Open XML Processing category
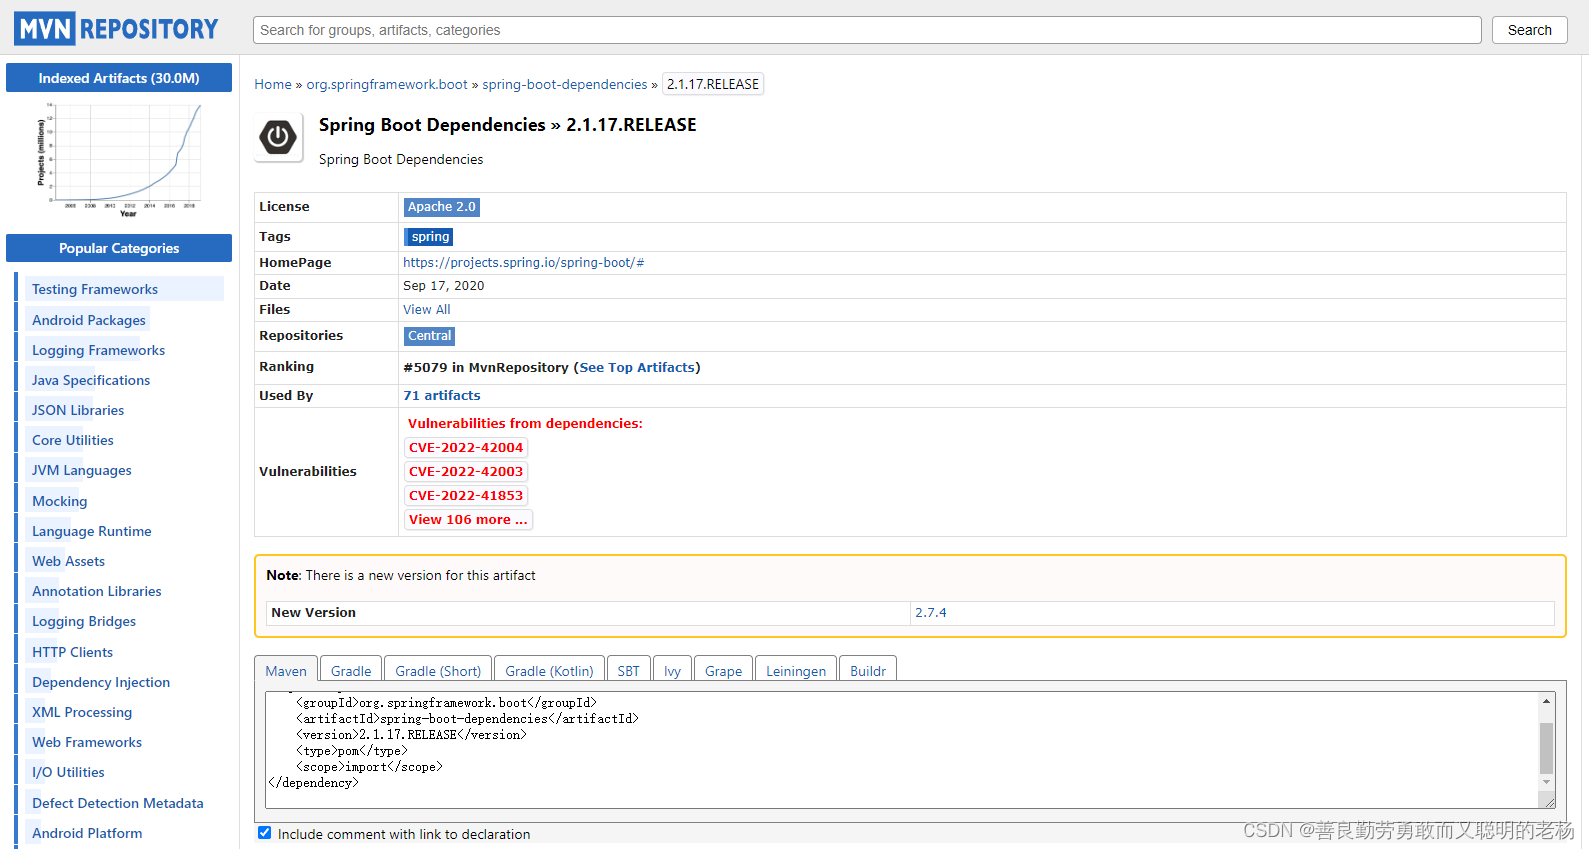Image resolution: width=1589 pixels, height=849 pixels. click(x=82, y=712)
